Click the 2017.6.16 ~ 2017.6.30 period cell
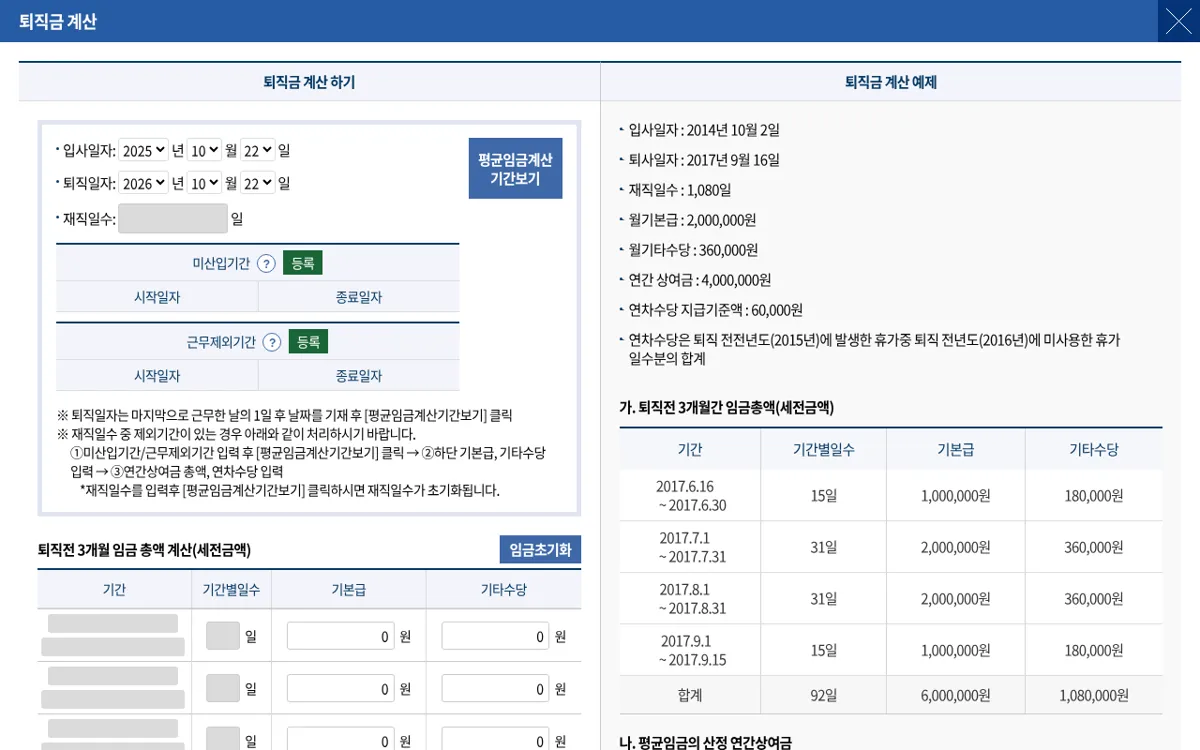This screenshot has width=1200, height=750. tap(690, 495)
